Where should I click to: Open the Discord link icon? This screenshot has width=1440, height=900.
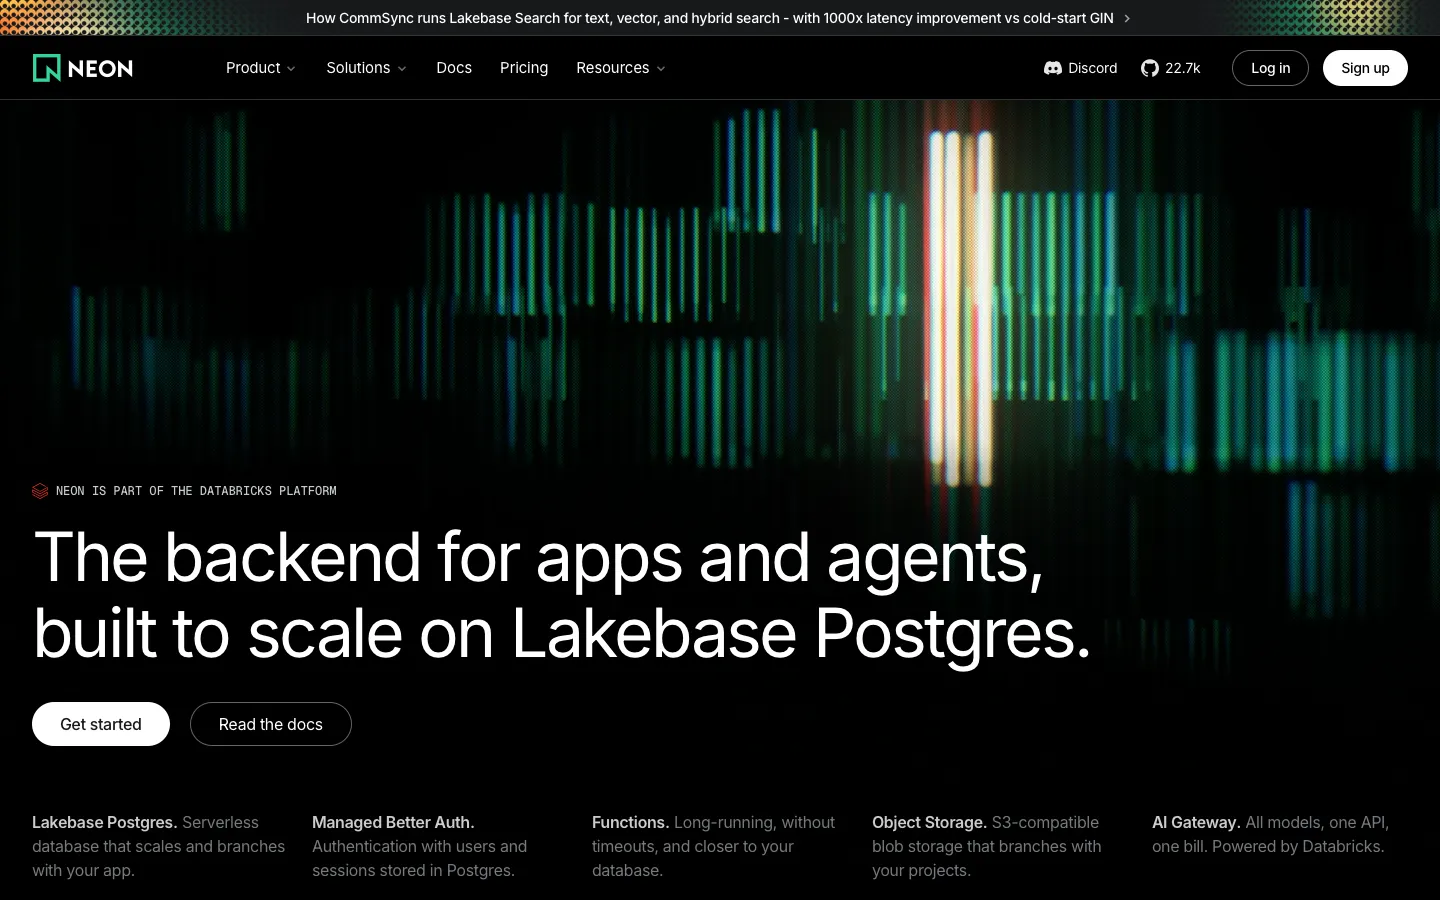click(1053, 68)
